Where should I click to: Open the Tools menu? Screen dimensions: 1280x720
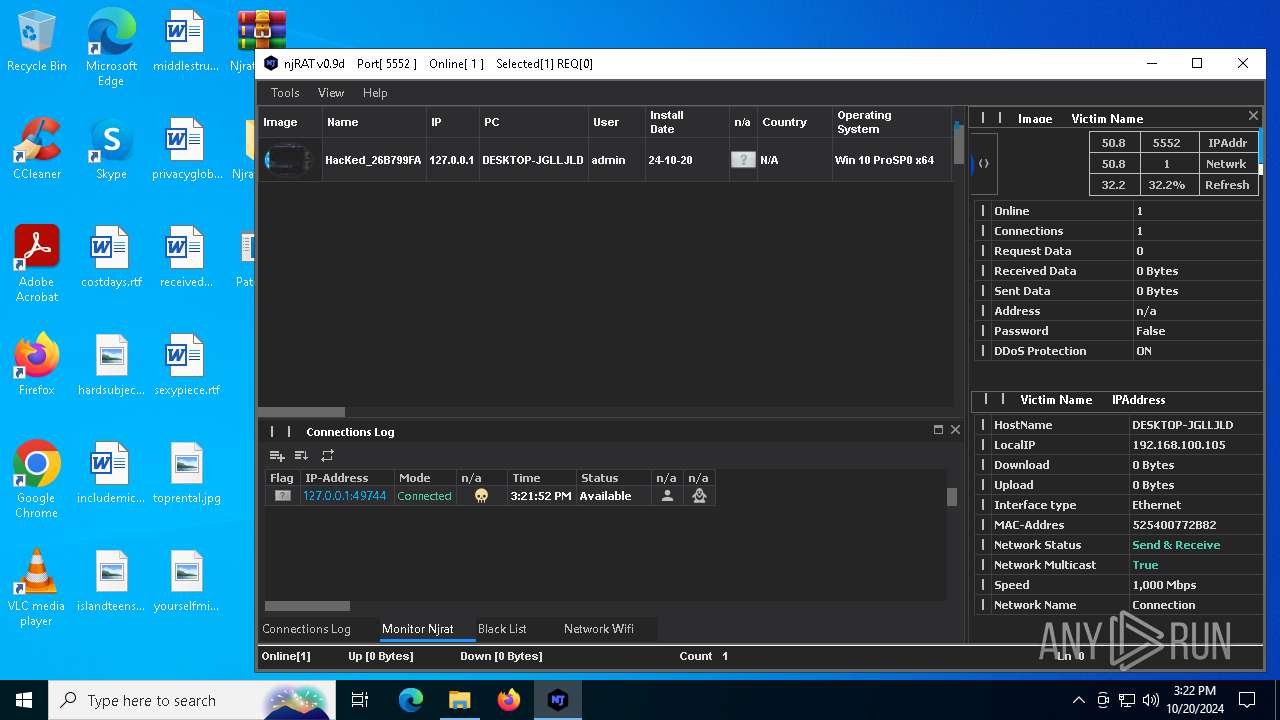tap(285, 93)
